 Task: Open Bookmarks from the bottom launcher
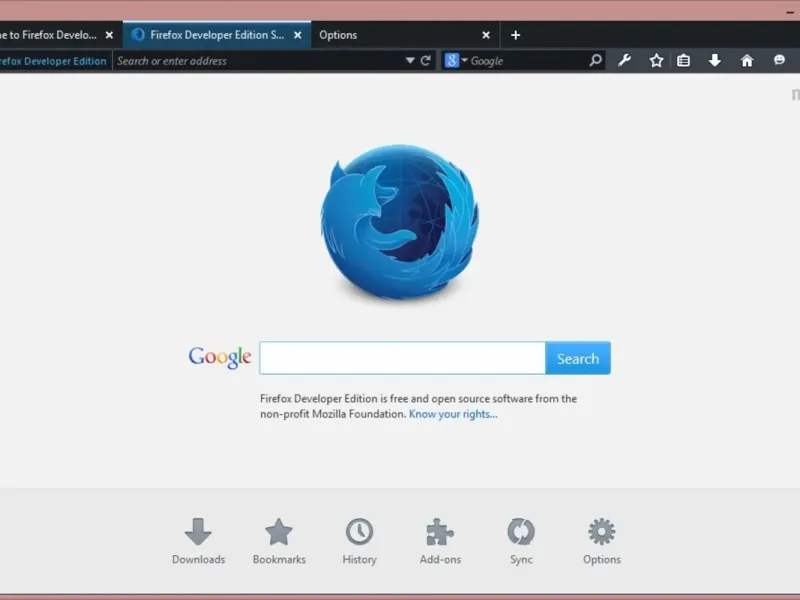click(279, 542)
